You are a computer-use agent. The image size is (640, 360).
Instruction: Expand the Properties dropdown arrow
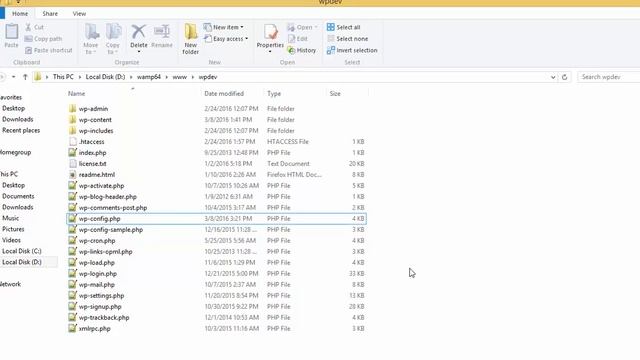pos(270,52)
